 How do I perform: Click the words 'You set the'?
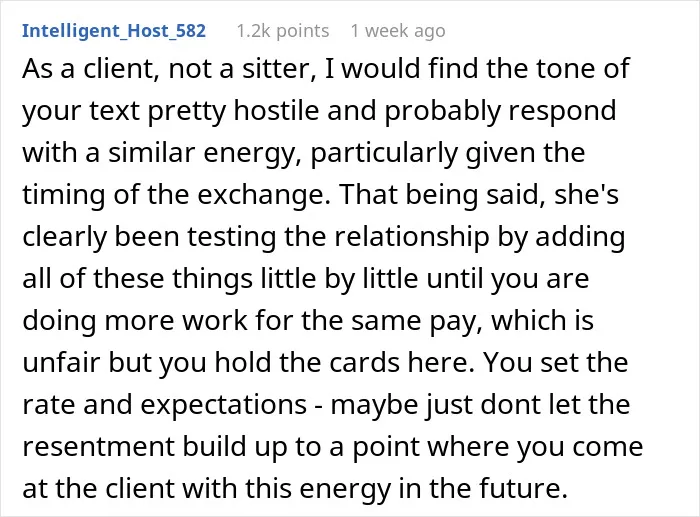(556, 362)
